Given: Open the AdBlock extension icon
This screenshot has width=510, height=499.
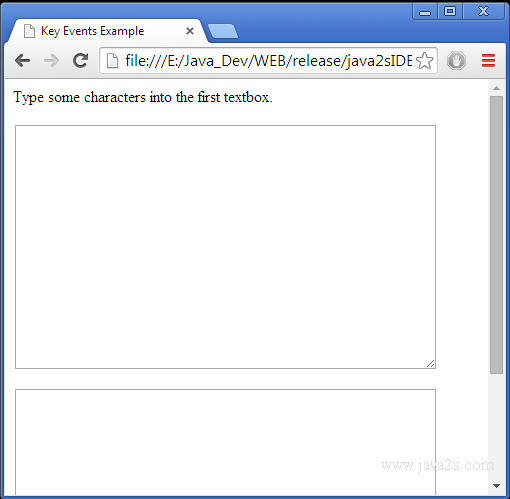Looking at the screenshot, I should [456, 61].
